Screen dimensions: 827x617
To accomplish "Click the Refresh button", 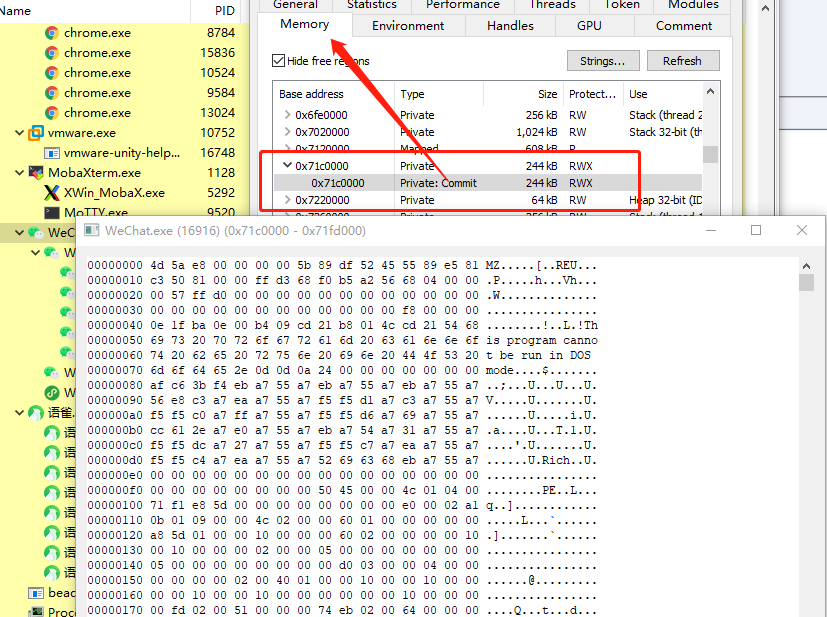I will 682,61.
